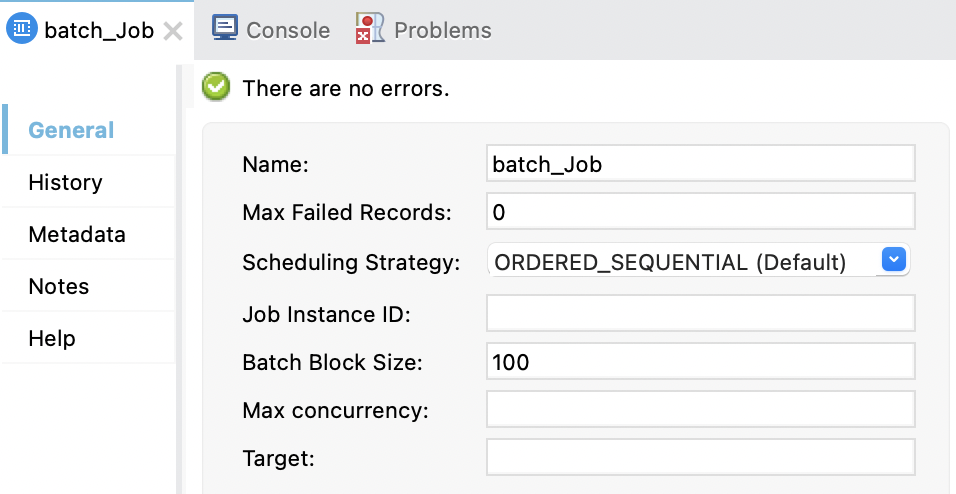This screenshot has height=494, width=956.
Task: Click the Max concurrency input box
Action: pyautogui.click(x=700, y=409)
